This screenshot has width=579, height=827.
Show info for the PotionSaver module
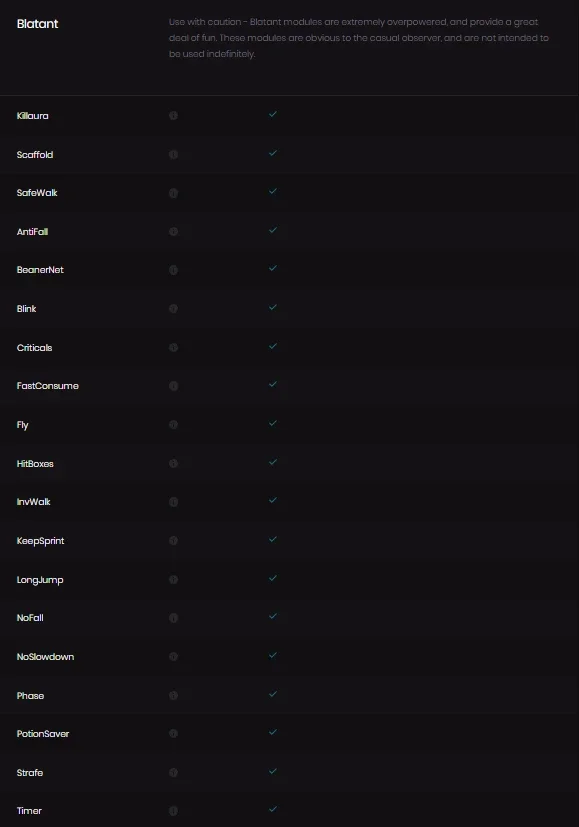[173, 734]
